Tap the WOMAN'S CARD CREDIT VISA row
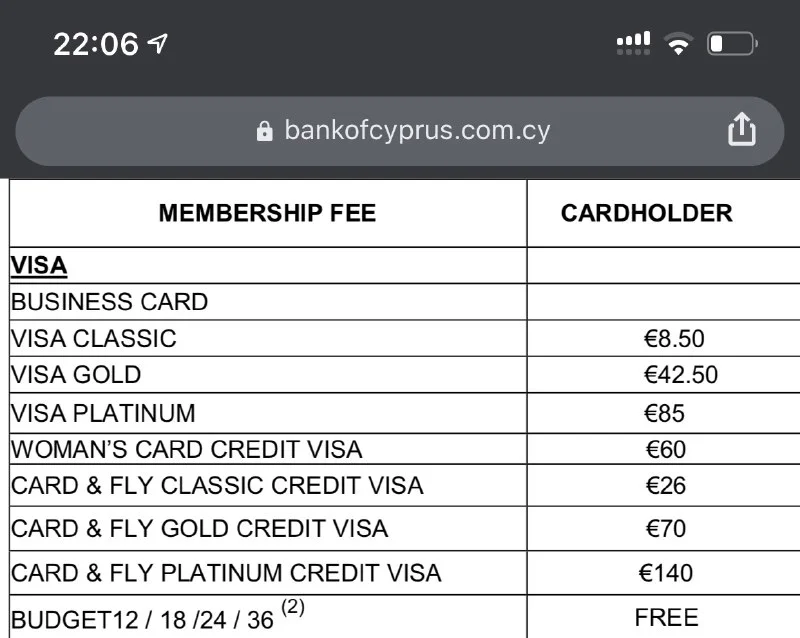Image resolution: width=800 pixels, height=638 pixels. point(187,450)
